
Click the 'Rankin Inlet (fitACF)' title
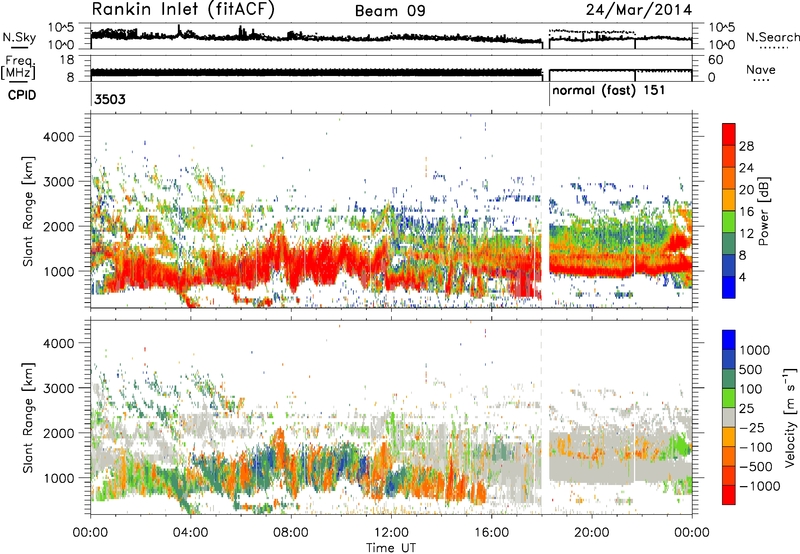[x=183, y=10]
